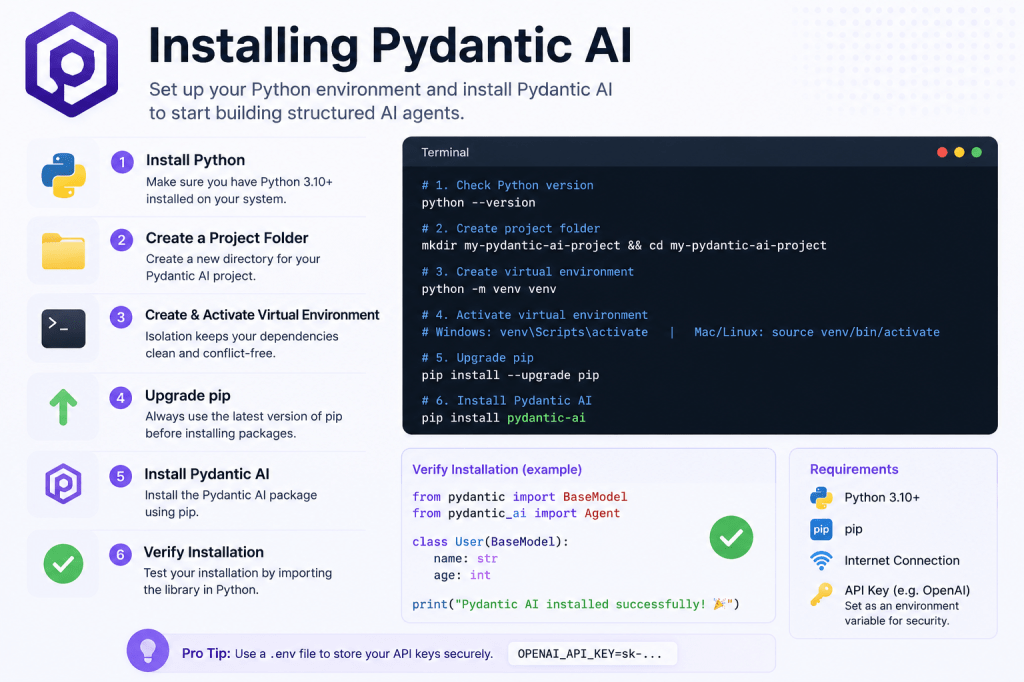Click the 'pip' requirement label
Screen dimensions: 1024x682
pos(853,529)
